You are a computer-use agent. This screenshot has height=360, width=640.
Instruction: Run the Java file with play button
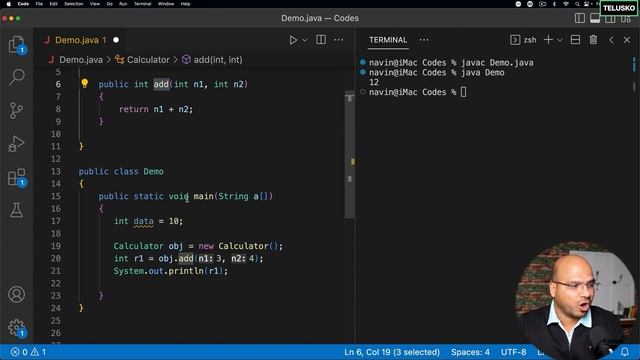coord(293,40)
